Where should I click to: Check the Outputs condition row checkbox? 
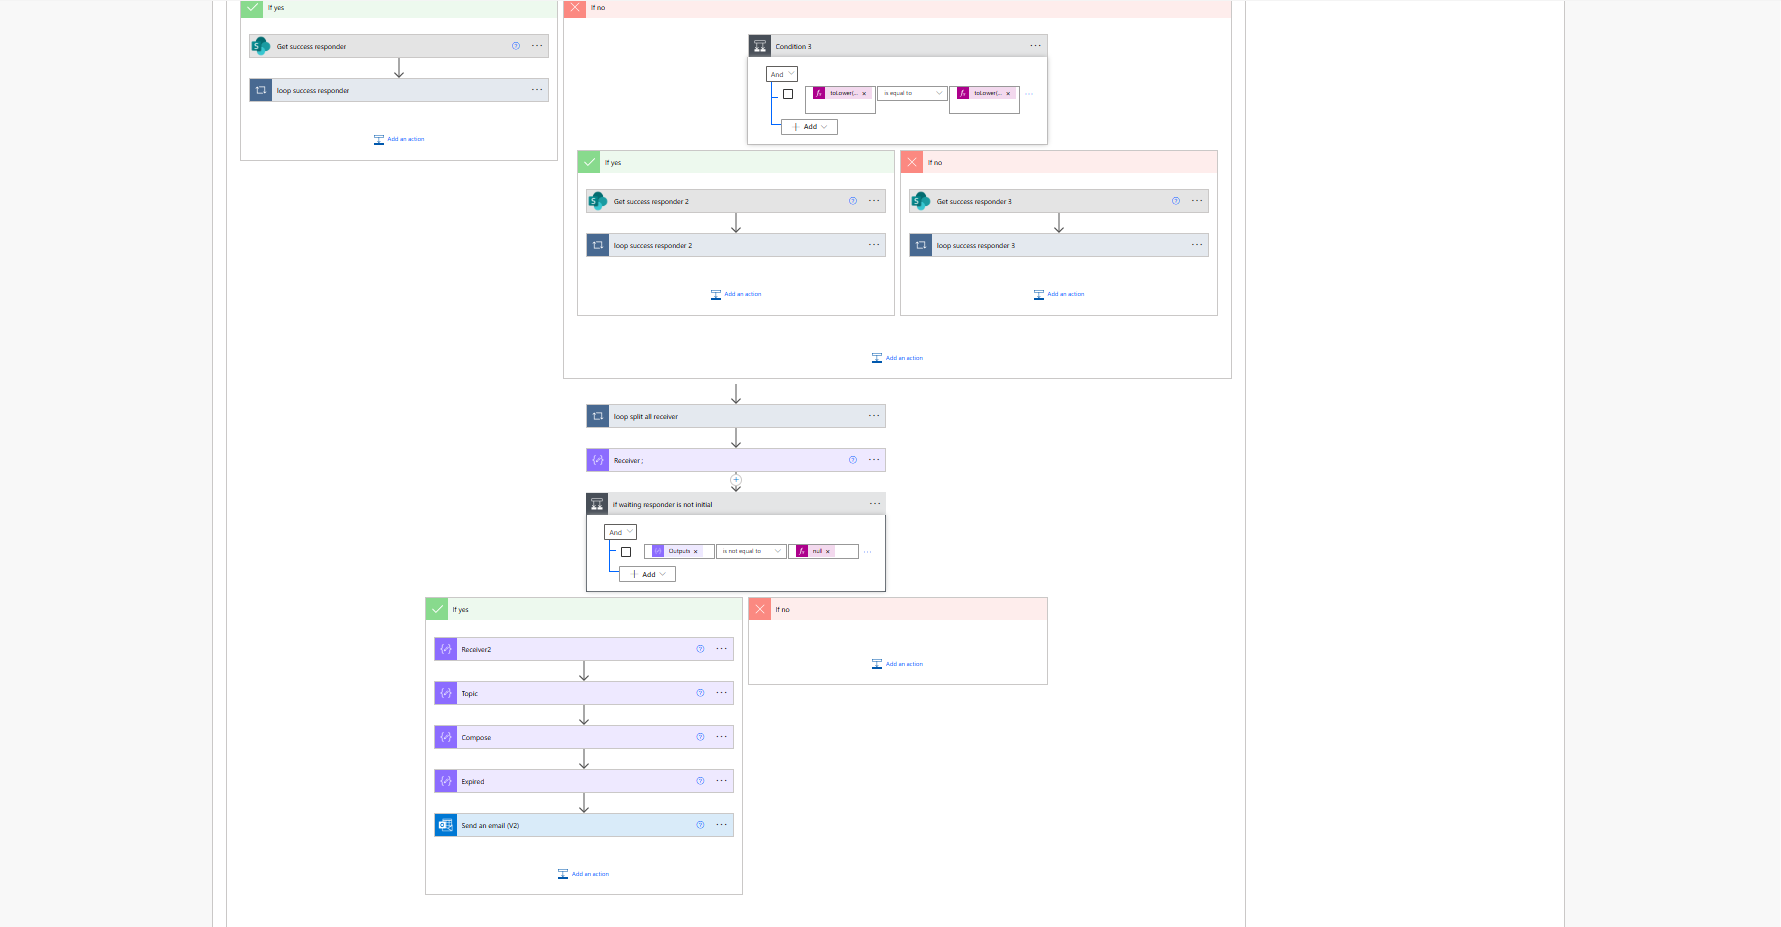626,552
